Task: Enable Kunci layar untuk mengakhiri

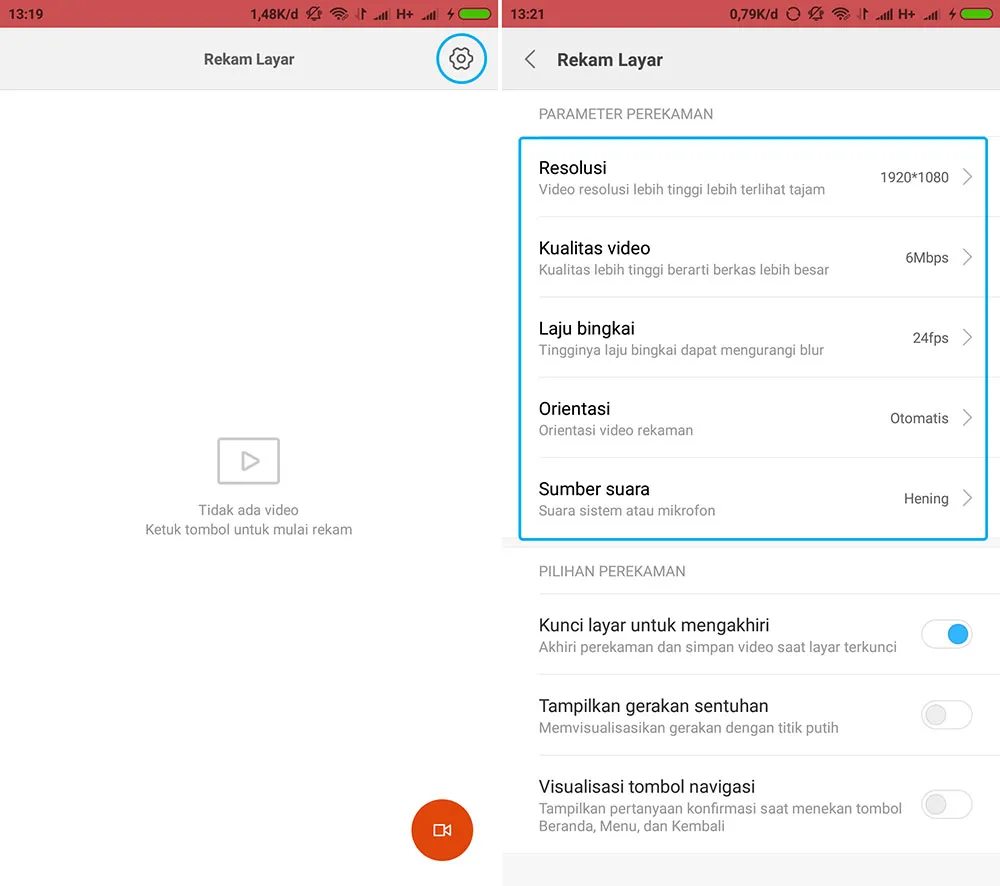Action: tap(946, 634)
